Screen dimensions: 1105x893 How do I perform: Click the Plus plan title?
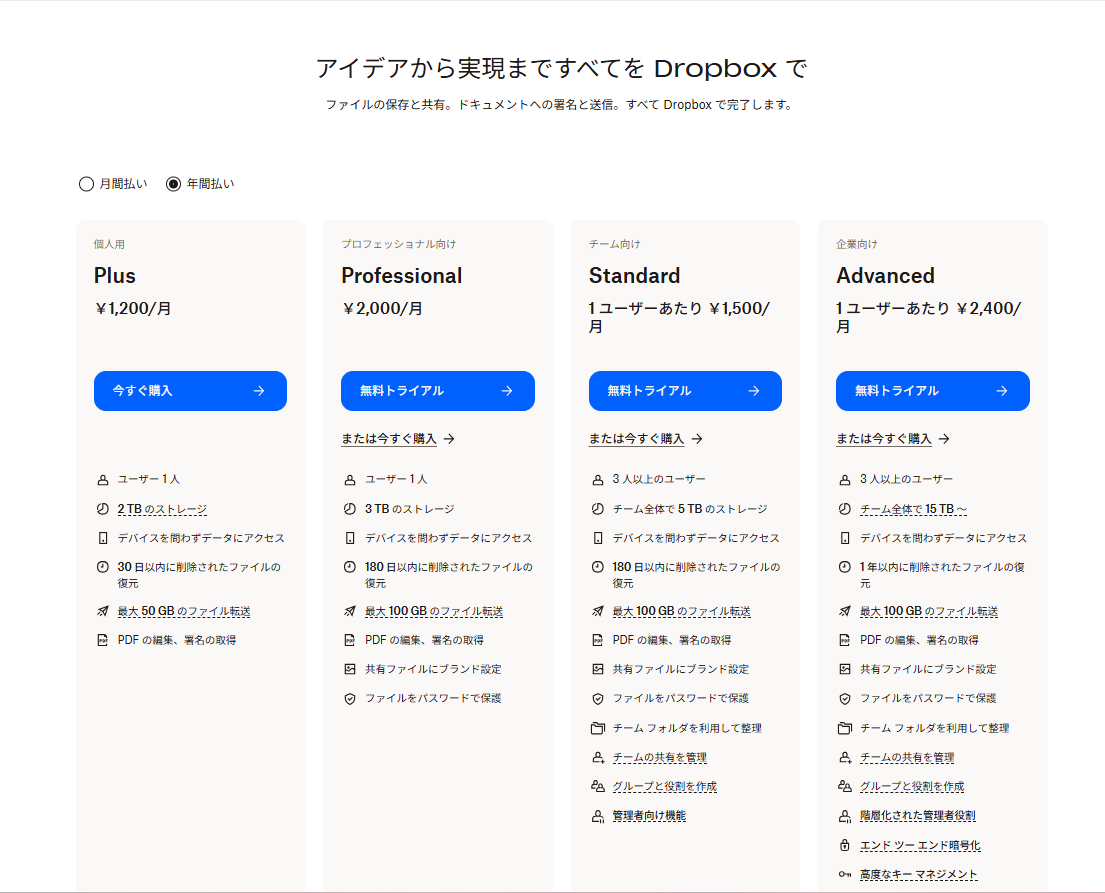(x=115, y=276)
